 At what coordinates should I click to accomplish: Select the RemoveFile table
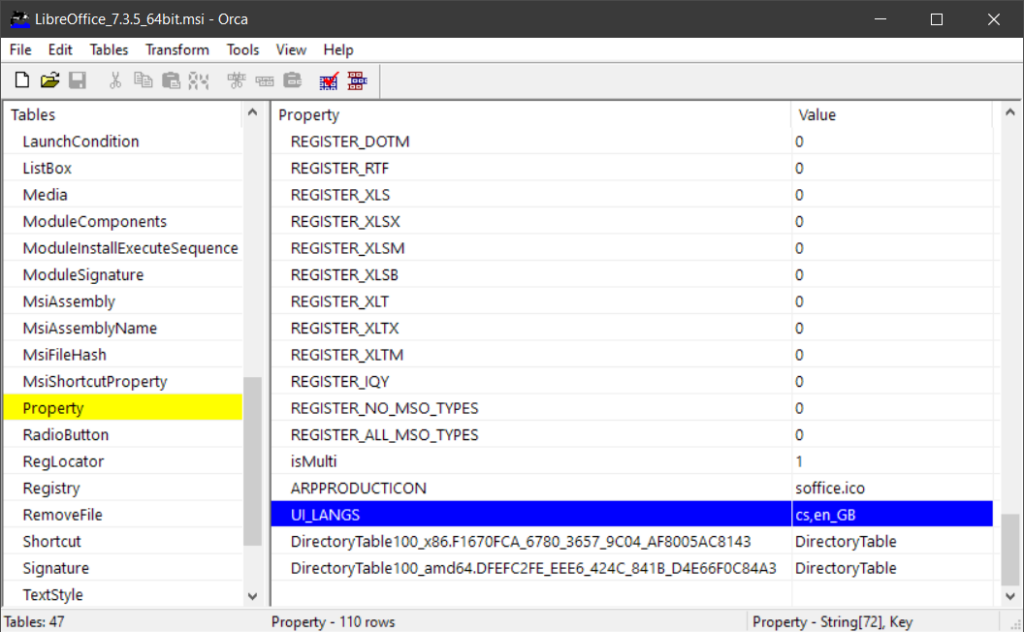pos(123,515)
